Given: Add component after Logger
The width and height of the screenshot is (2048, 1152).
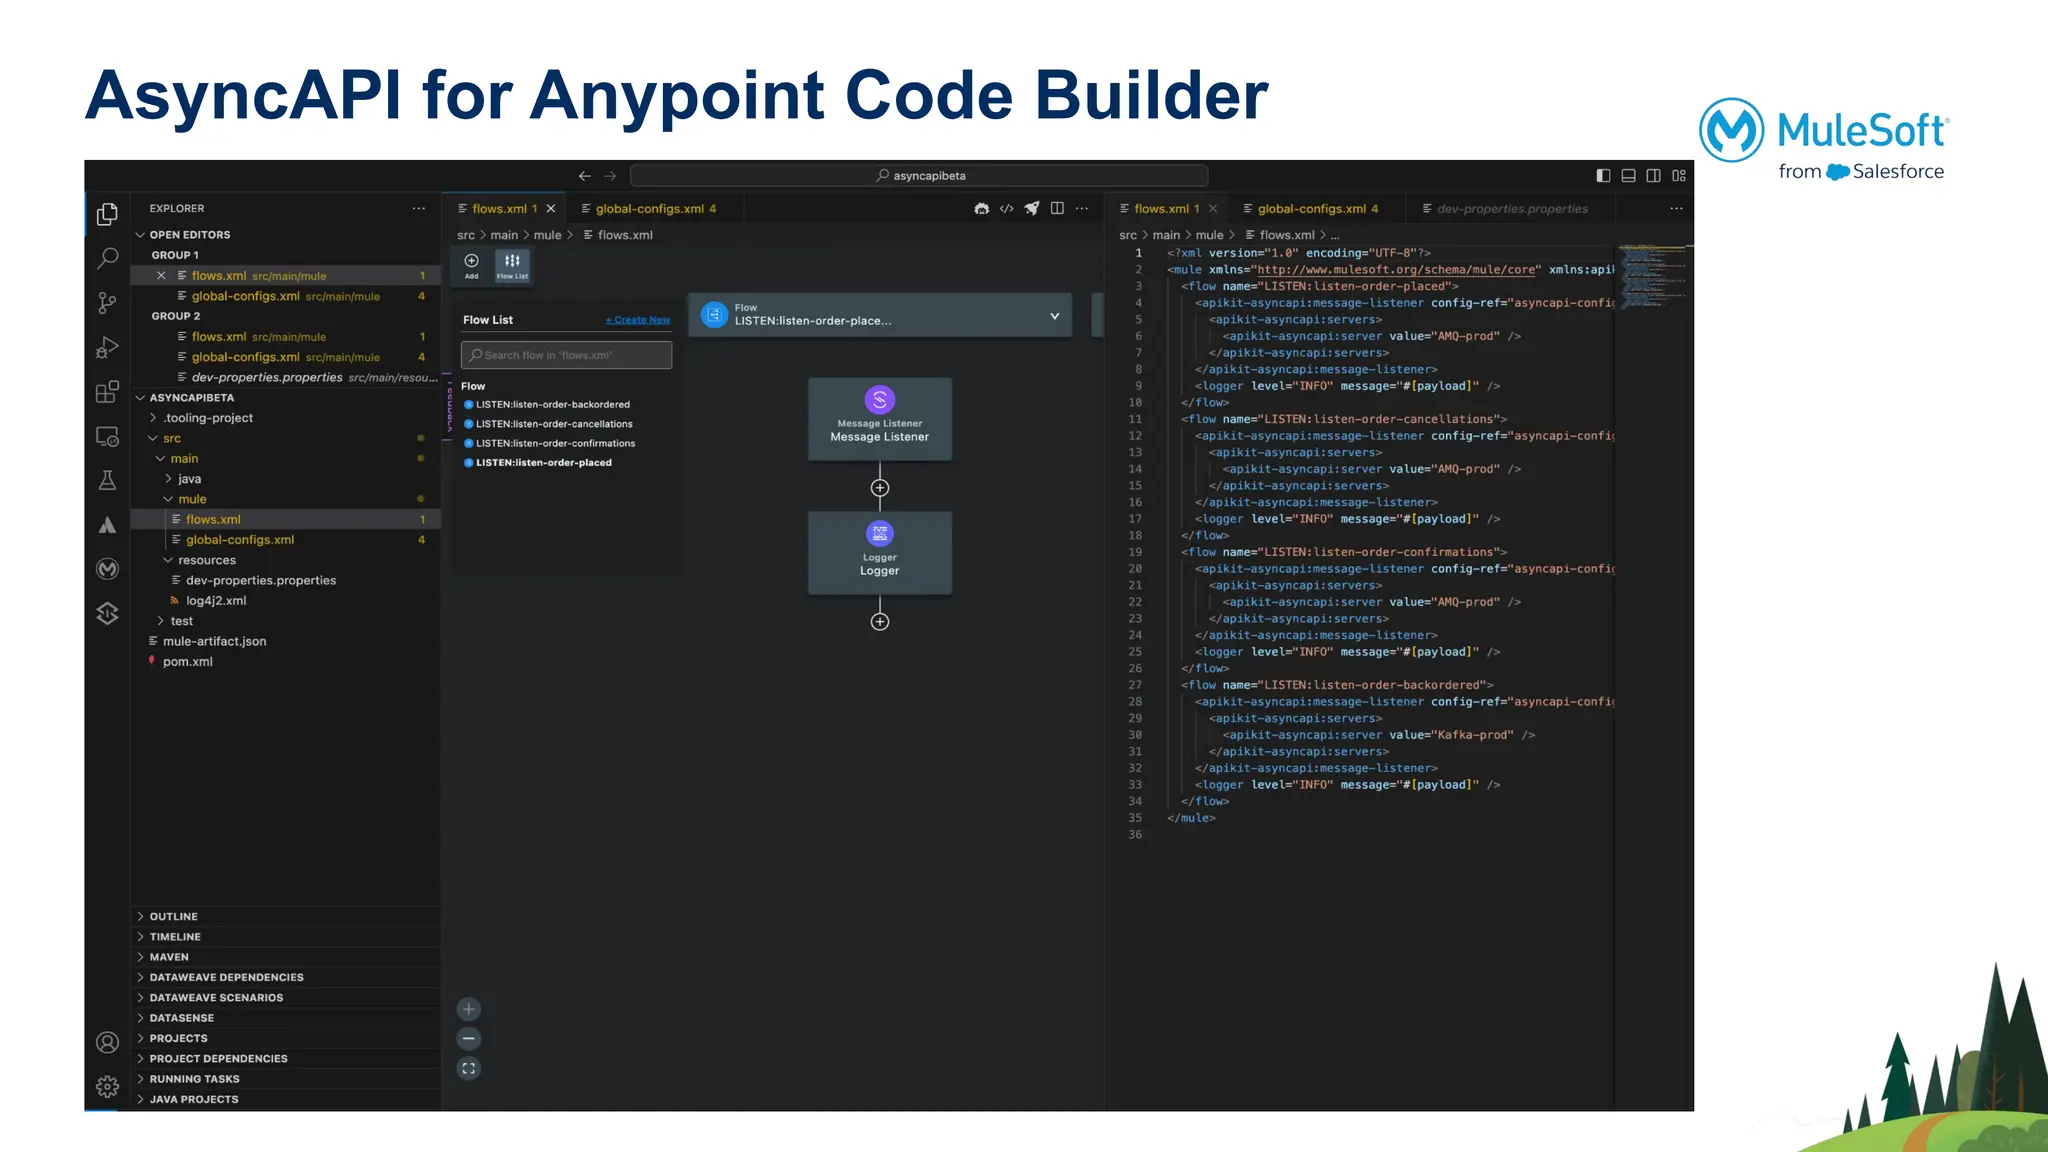Looking at the screenshot, I should click(880, 622).
